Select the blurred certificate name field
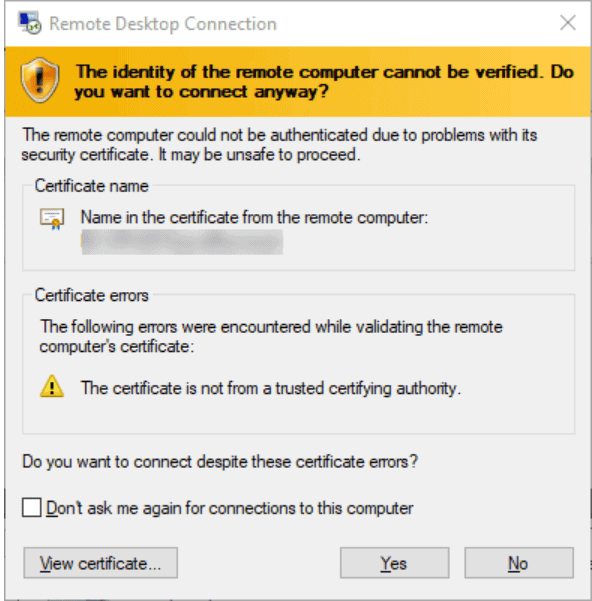Screen dimensions: 592x601 click(182, 242)
